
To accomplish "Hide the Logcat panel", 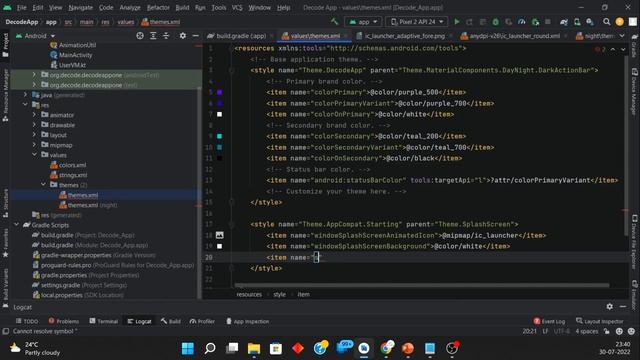I will 623,307.
